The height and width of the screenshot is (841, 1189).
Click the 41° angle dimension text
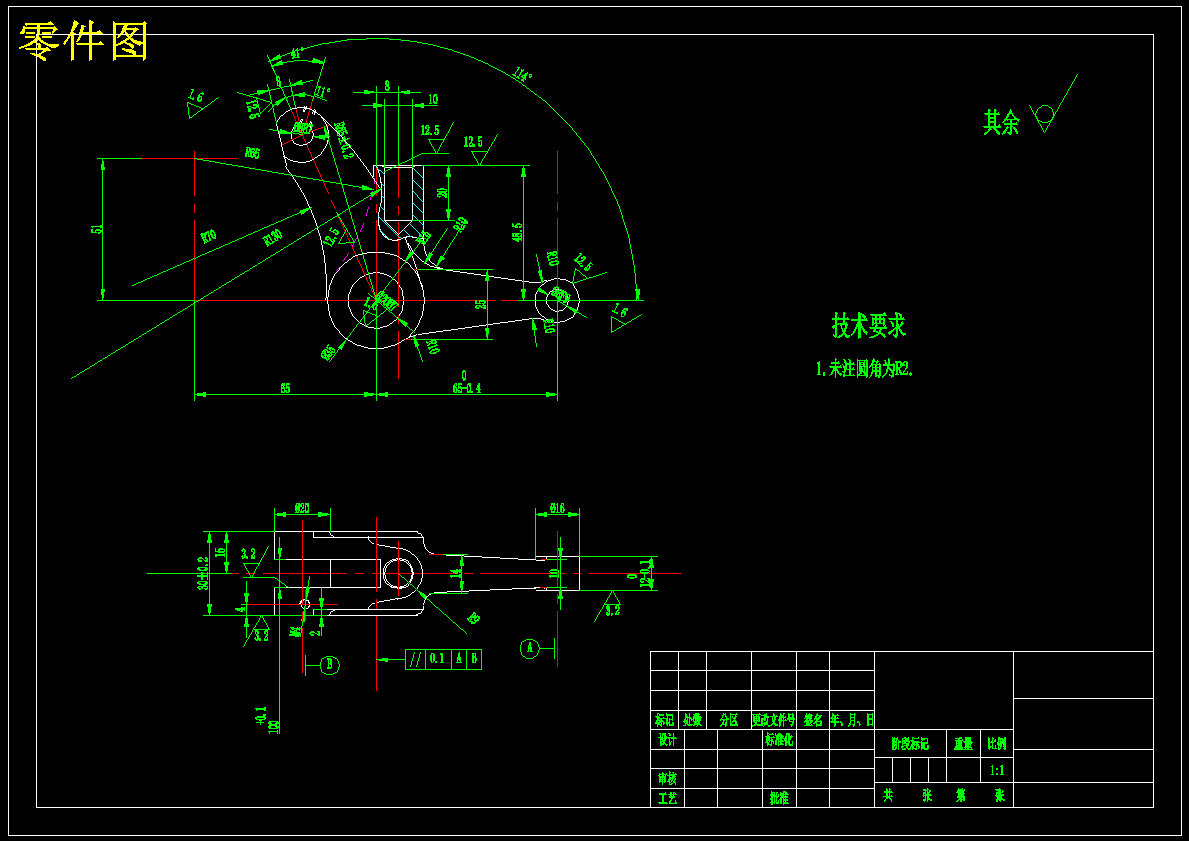click(x=296, y=55)
